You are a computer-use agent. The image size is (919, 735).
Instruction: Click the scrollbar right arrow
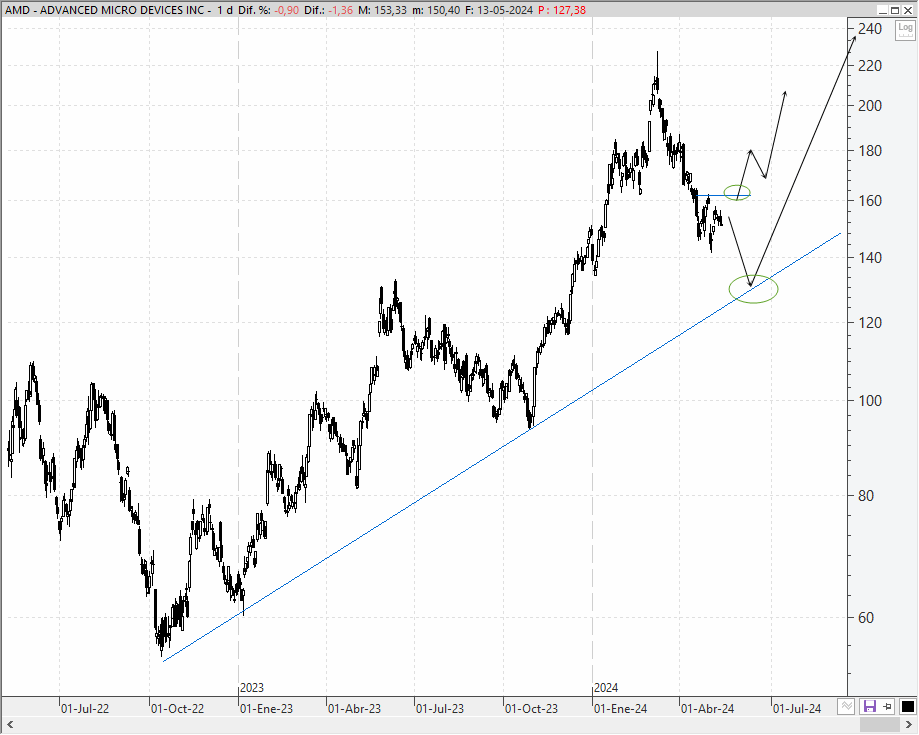click(909, 725)
